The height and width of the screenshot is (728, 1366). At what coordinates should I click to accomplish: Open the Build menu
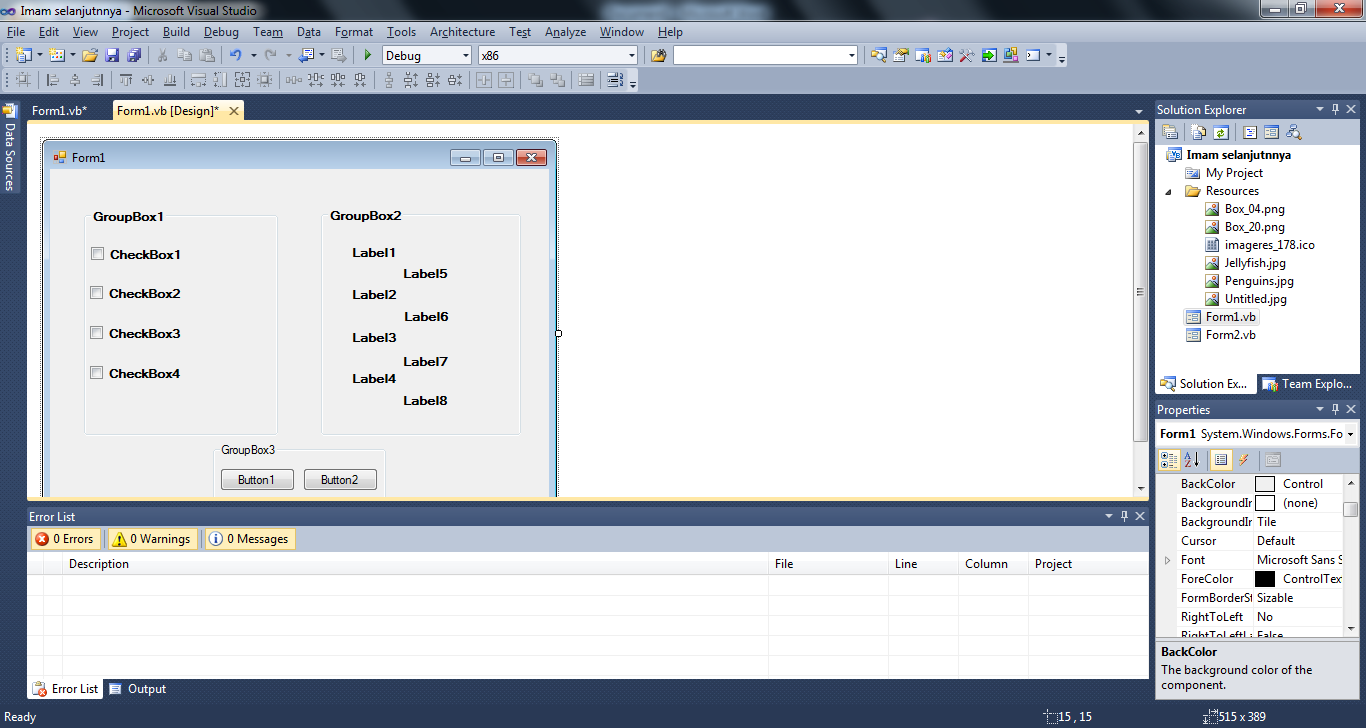point(176,32)
